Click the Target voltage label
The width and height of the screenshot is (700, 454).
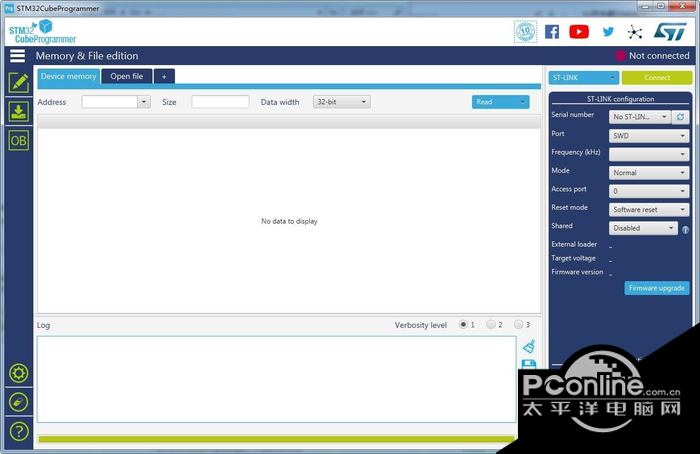573,258
